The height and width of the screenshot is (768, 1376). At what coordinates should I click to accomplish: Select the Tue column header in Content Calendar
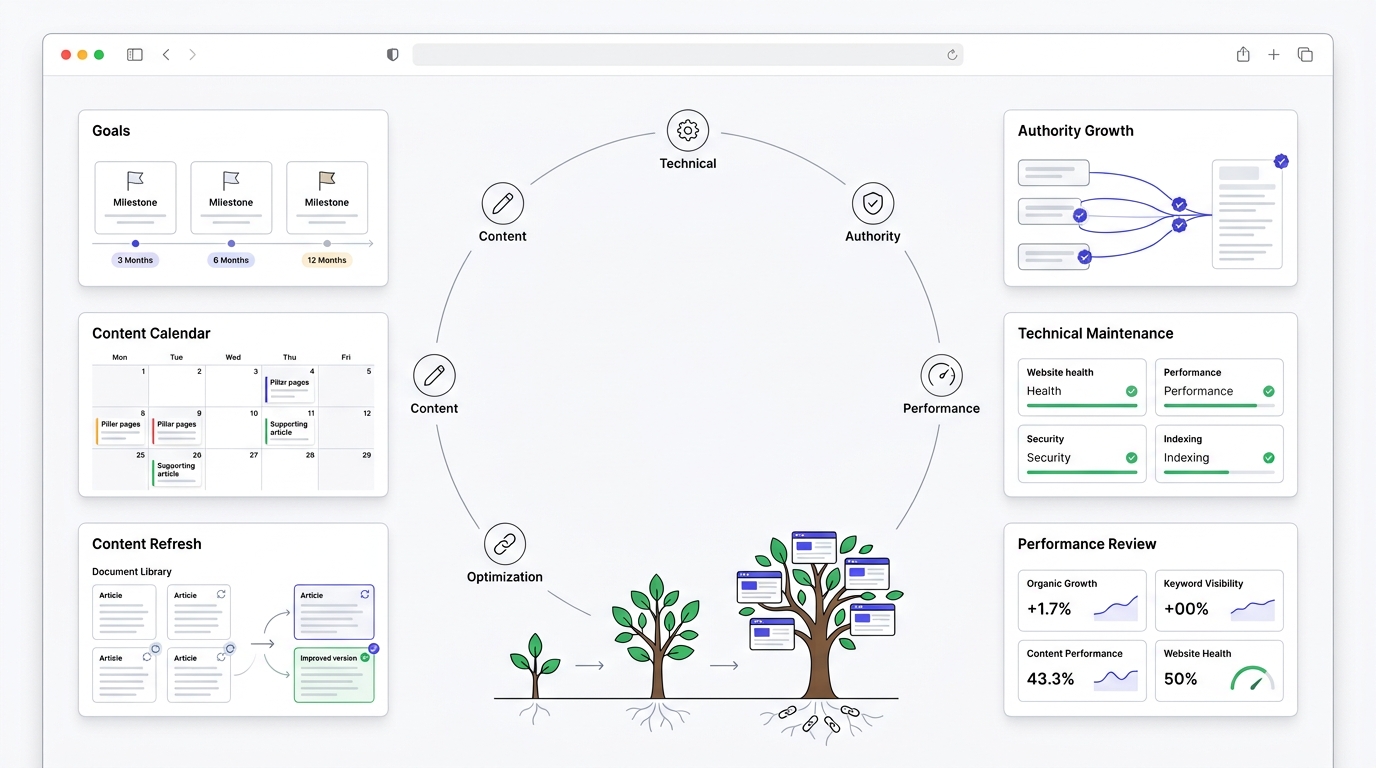176,357
